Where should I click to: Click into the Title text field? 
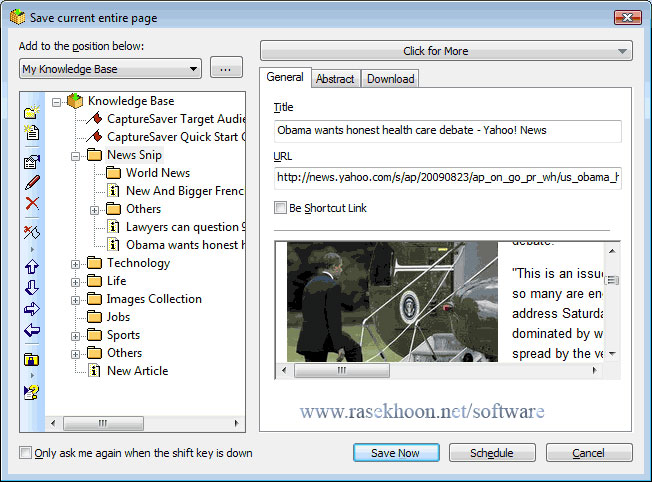tap(447, 131)
